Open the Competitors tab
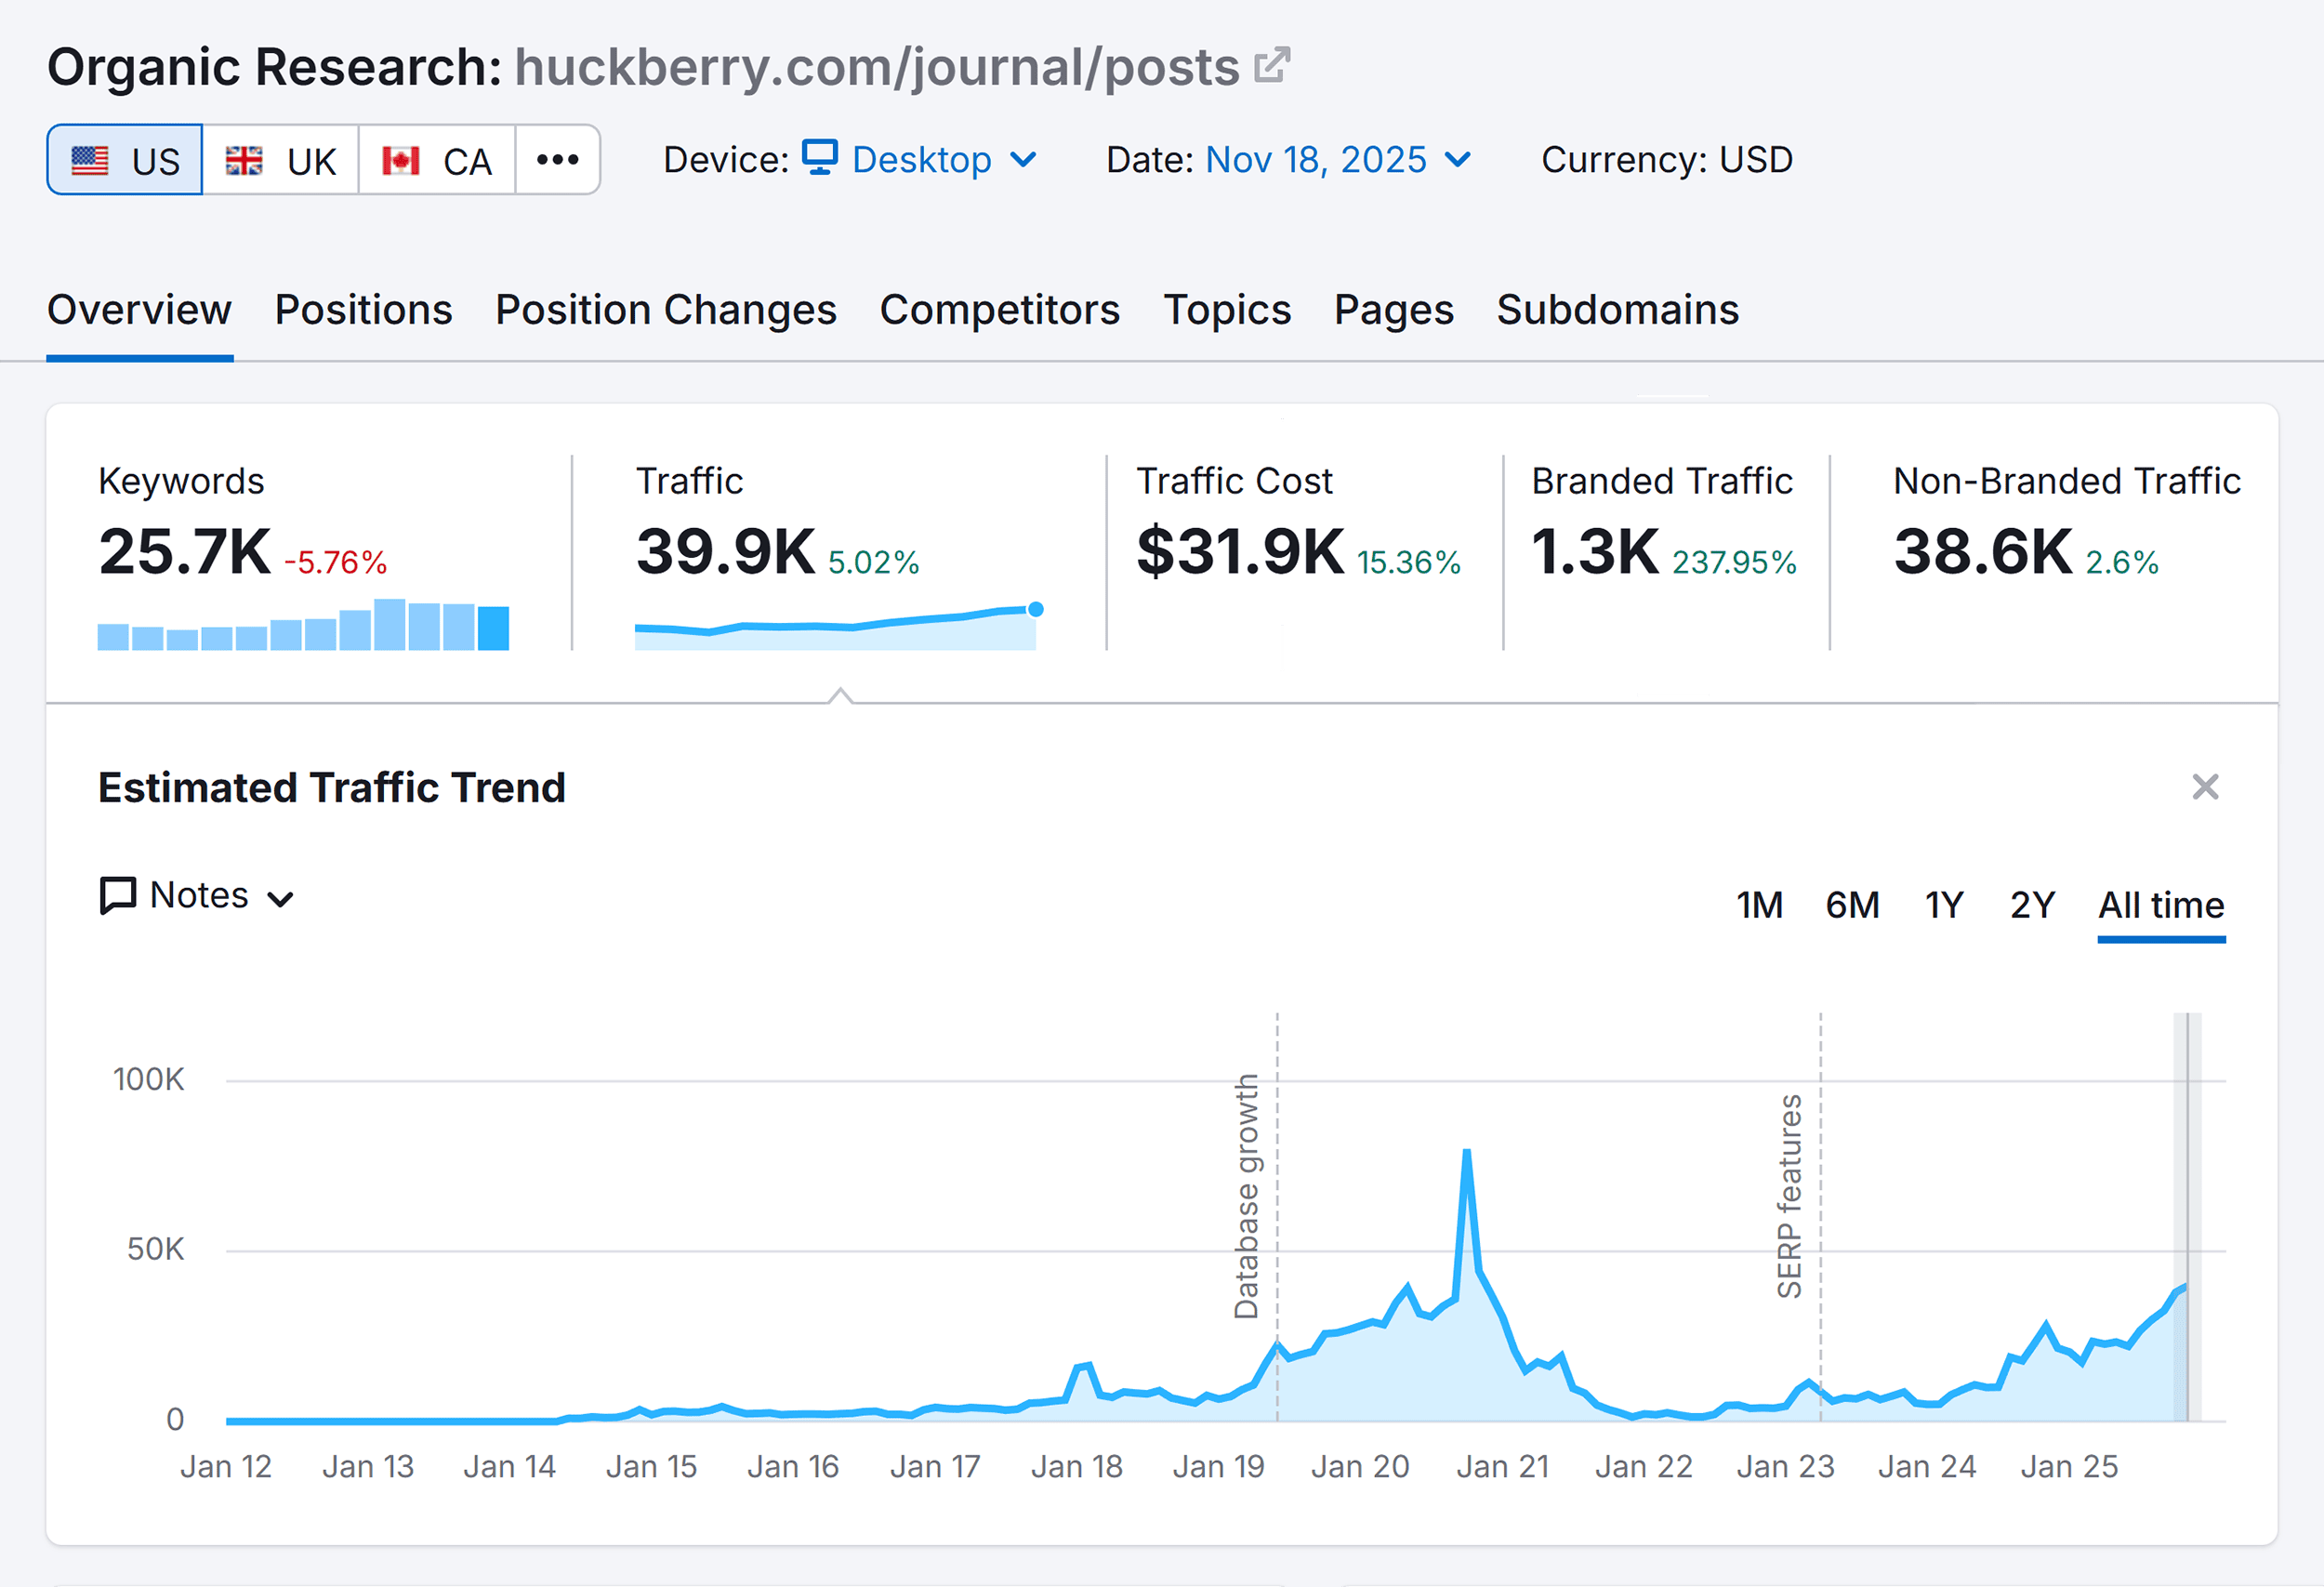 [1000, 310]
